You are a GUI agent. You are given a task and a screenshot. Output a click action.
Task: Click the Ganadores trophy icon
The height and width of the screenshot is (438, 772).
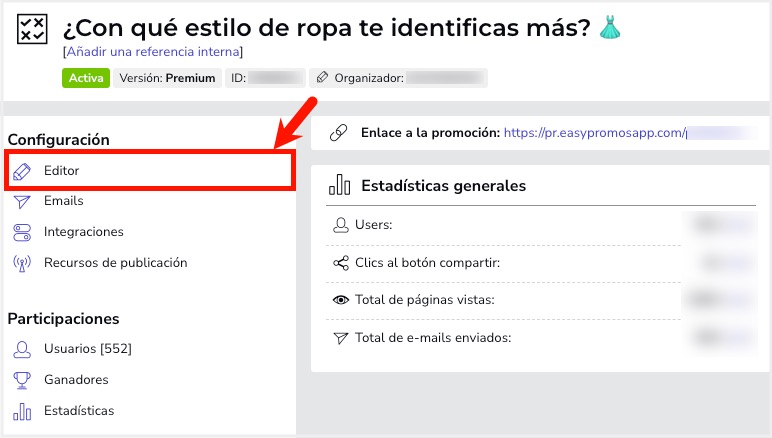(x=22, y=380)
